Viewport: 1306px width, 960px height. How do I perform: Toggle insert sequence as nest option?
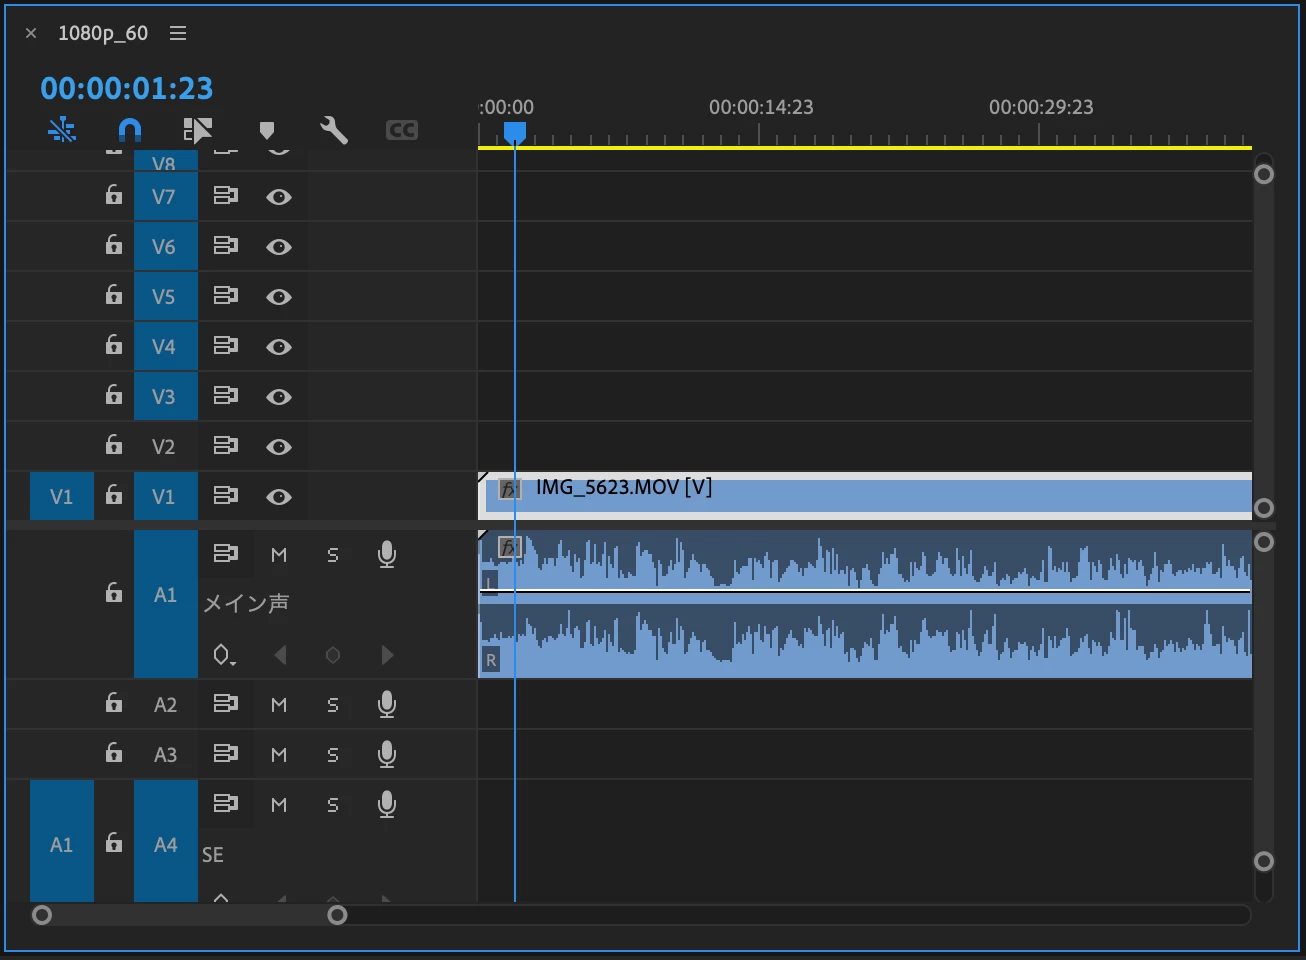point(62,130)
